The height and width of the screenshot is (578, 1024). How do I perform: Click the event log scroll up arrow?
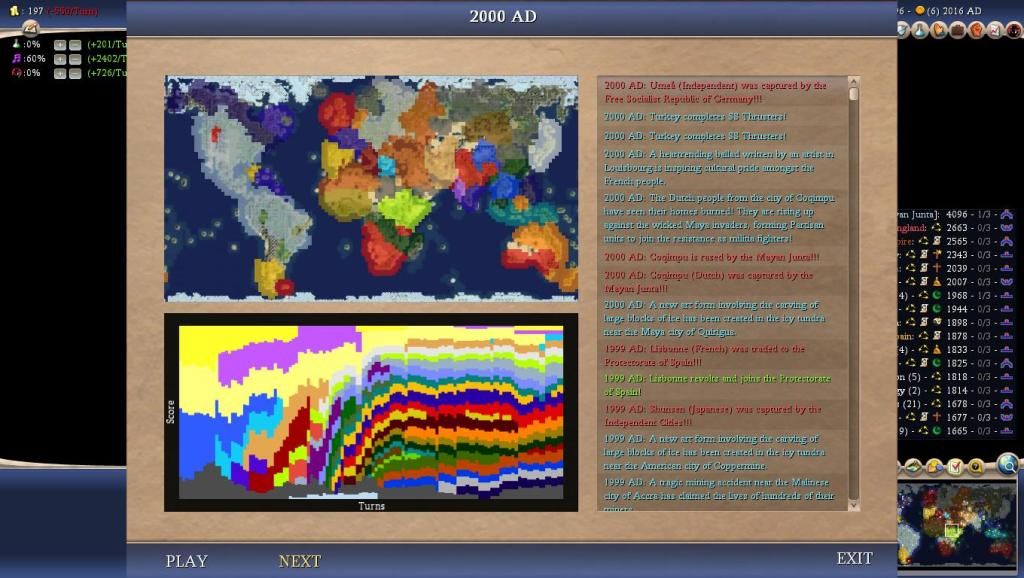tap(853, 82)
